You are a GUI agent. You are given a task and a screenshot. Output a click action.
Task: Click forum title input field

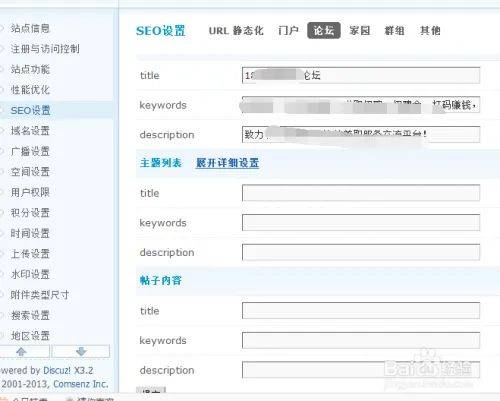point(361,75)
